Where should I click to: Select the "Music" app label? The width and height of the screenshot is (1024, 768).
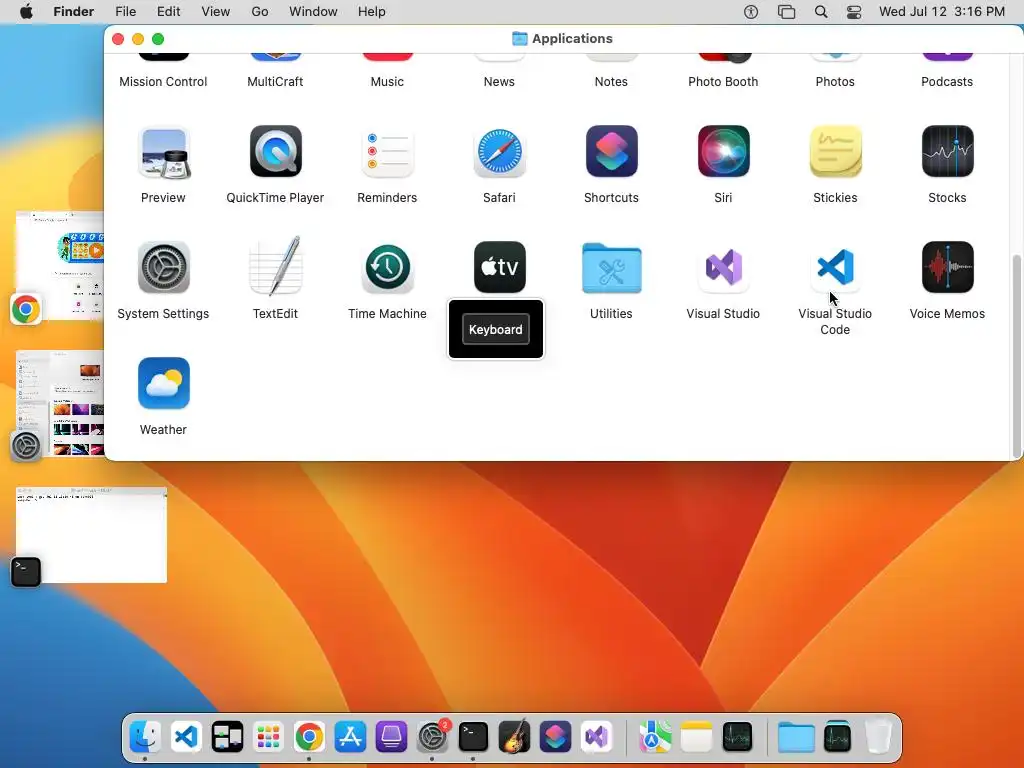(x=387, y=82)
